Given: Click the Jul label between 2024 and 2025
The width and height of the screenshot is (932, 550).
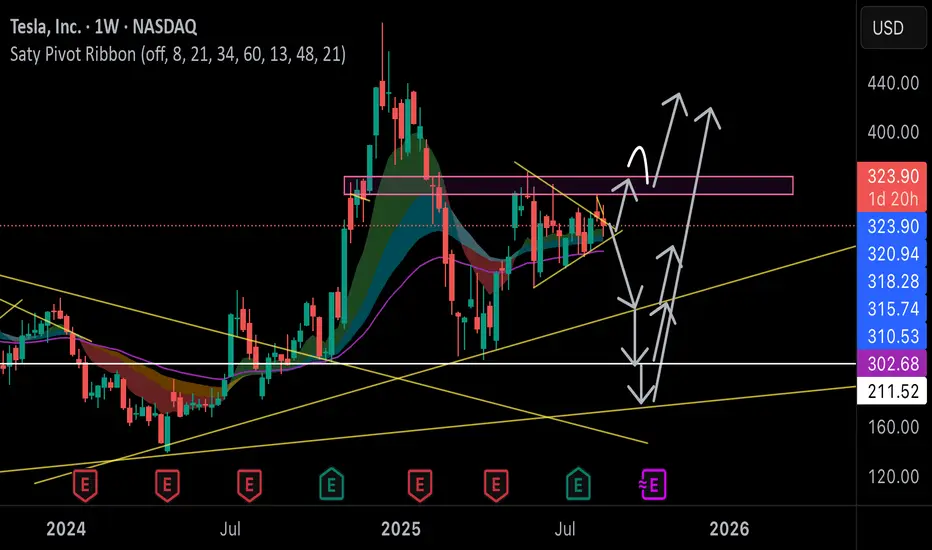Looking at the screenshot, I should pyautogui.click(x=230, y=529).
